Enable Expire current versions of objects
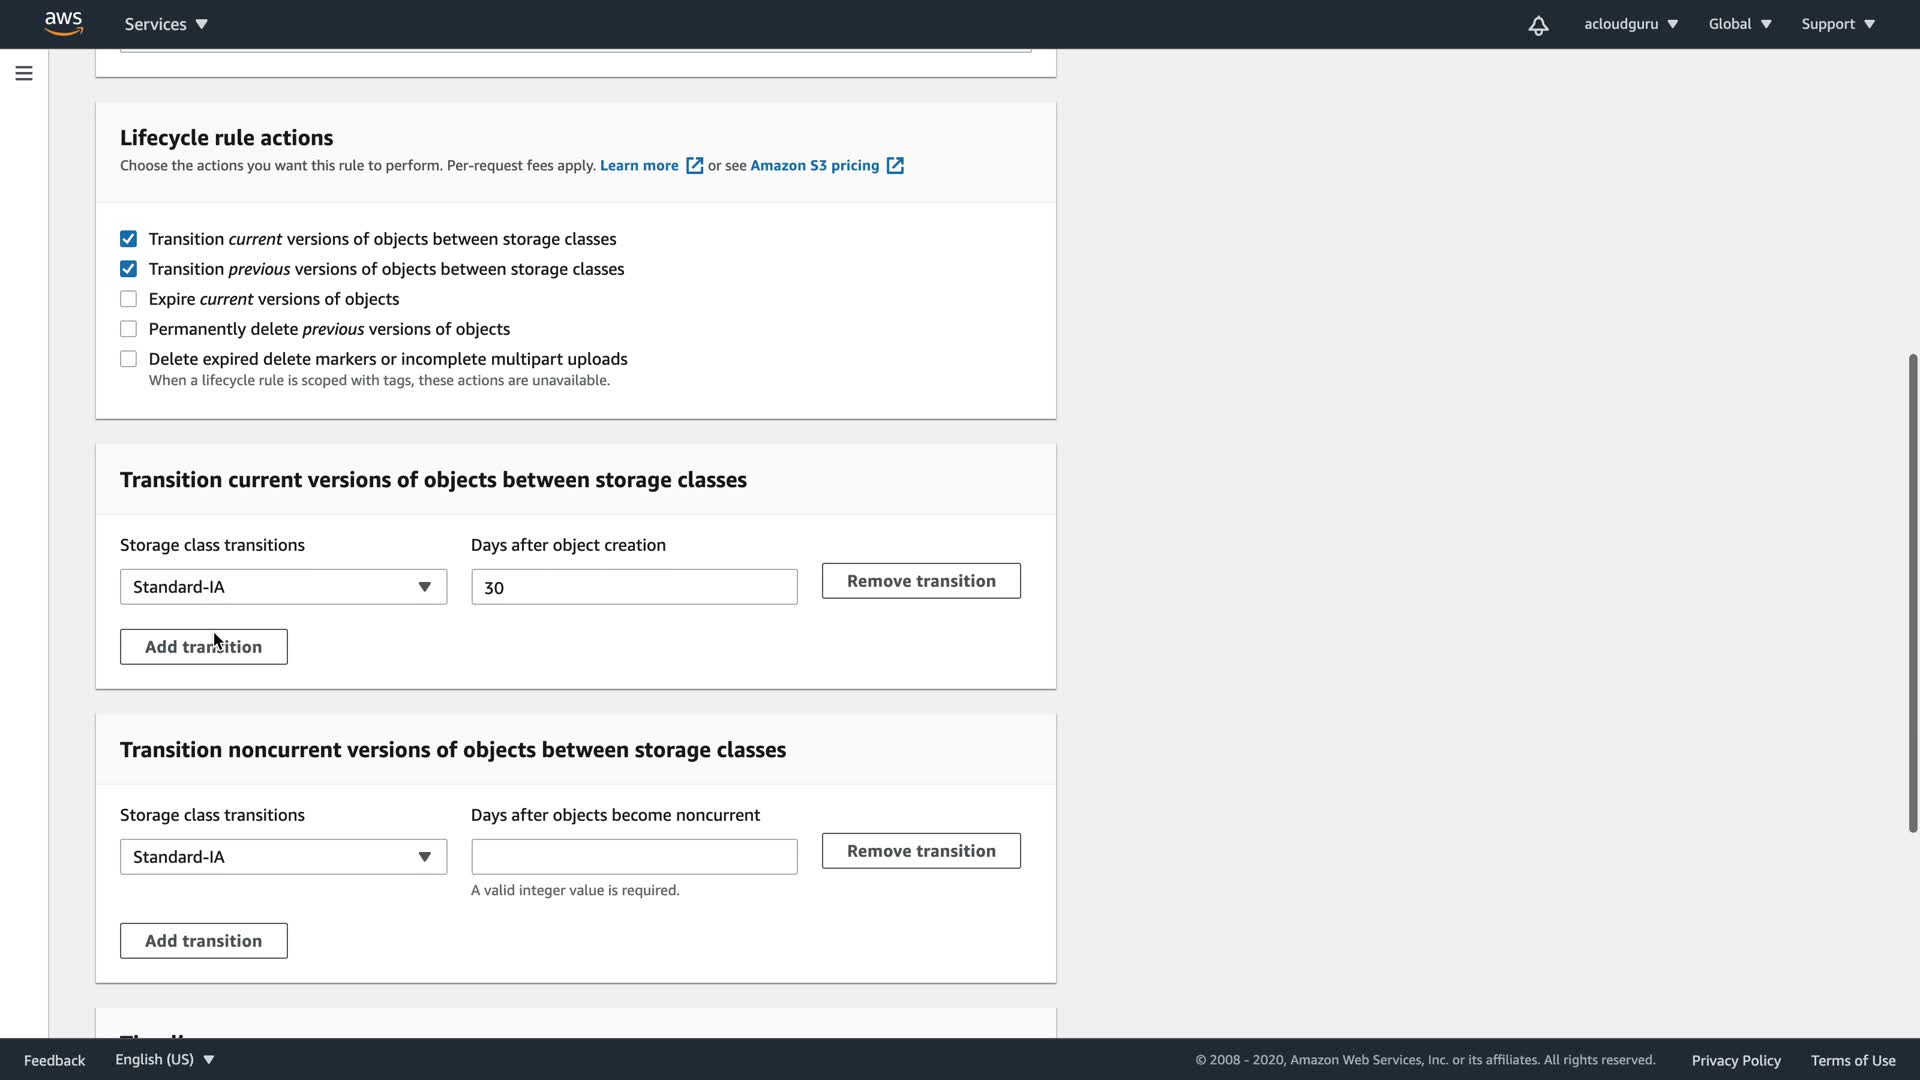The width and height of the screenshot is (1920, 1080). pyautogui.click(x=128, y=299)
